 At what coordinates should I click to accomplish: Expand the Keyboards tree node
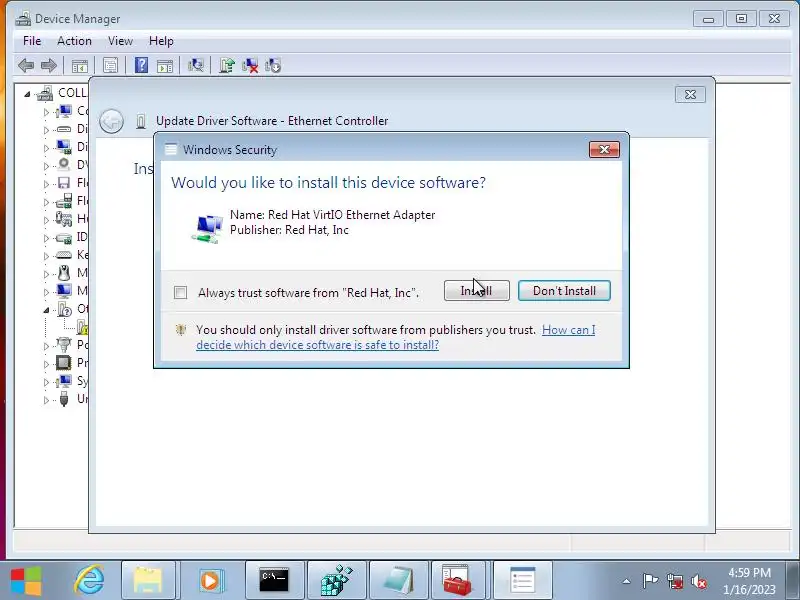pyautogui.click(x=46, y=256)
